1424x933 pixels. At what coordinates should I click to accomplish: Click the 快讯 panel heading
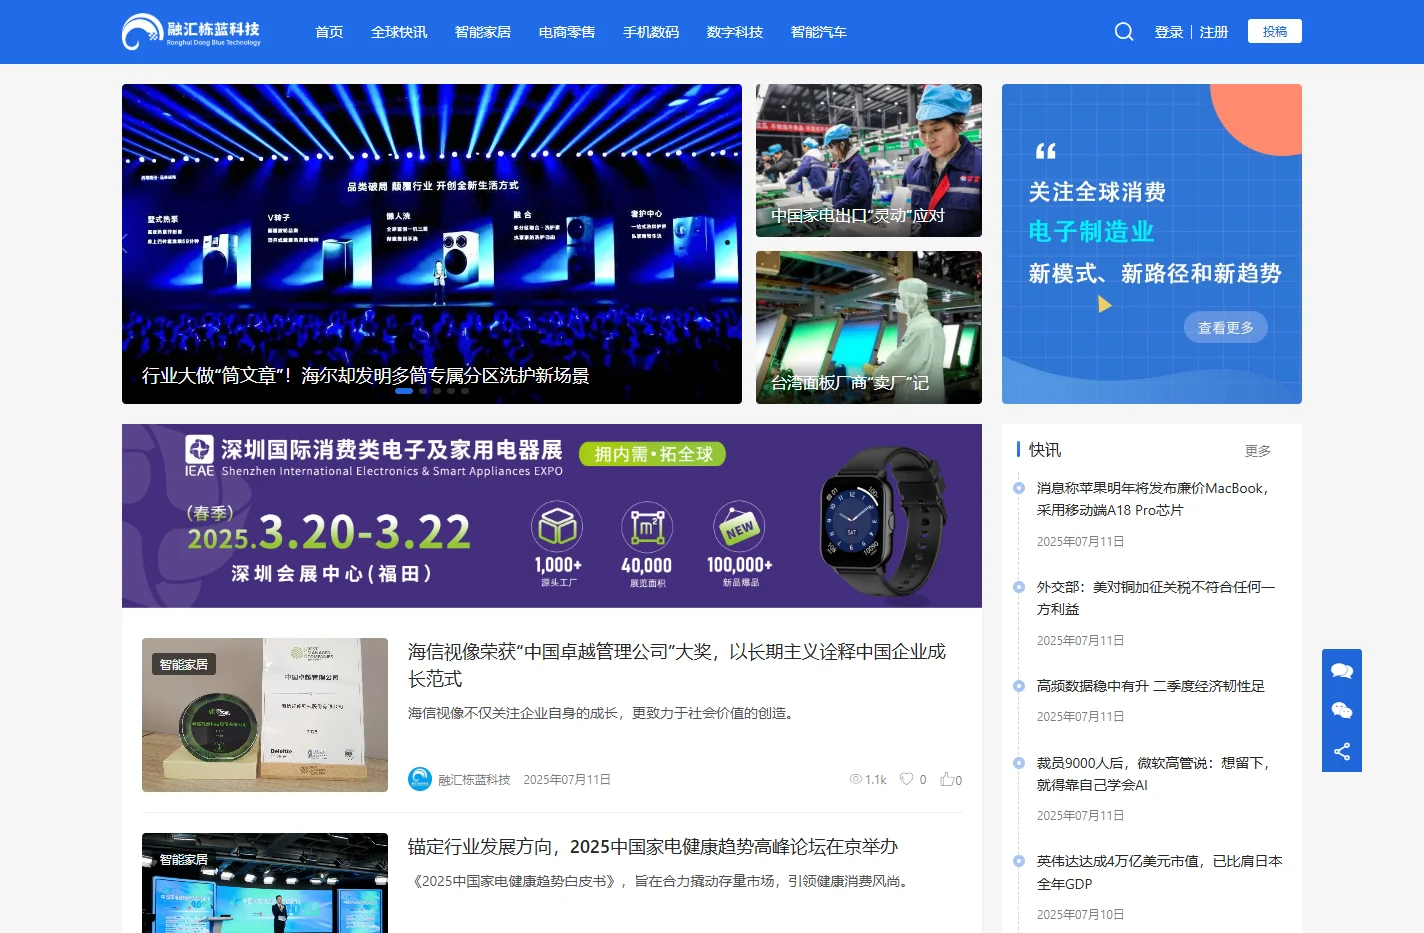tap(1045, 450)
